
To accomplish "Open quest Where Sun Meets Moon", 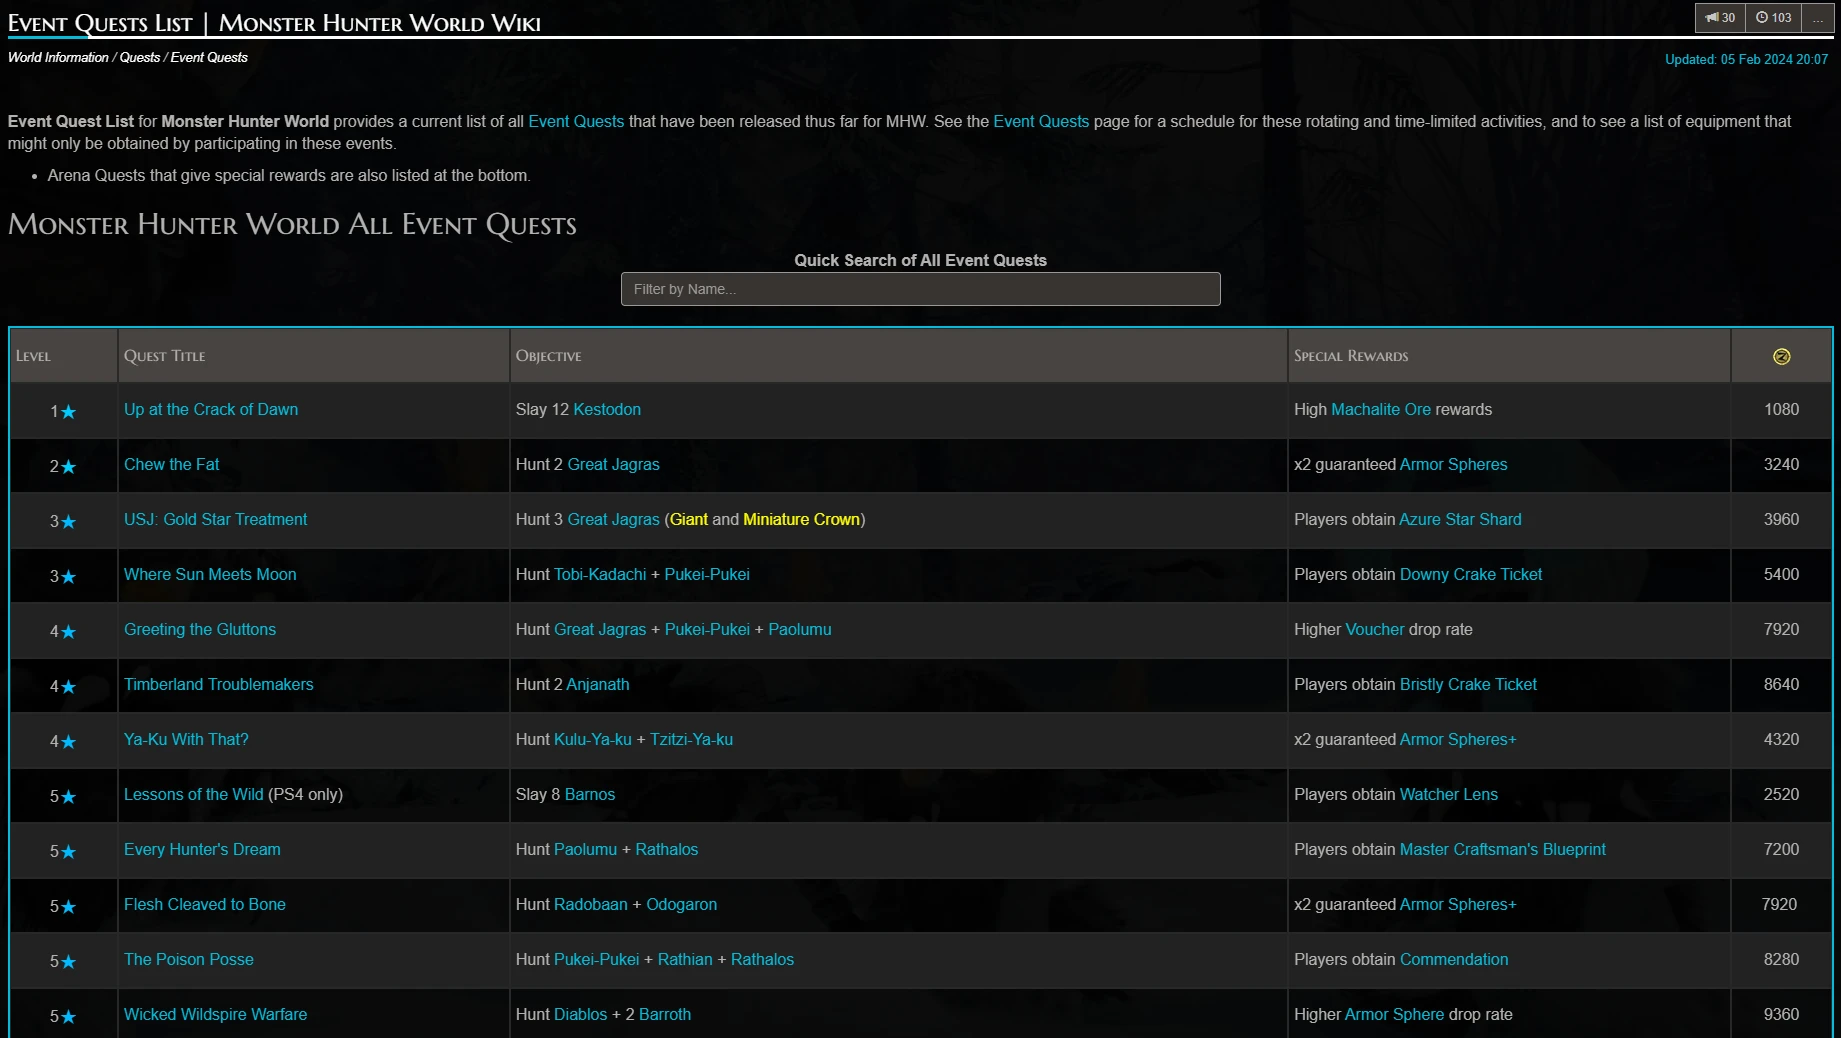I will point(210,574).
